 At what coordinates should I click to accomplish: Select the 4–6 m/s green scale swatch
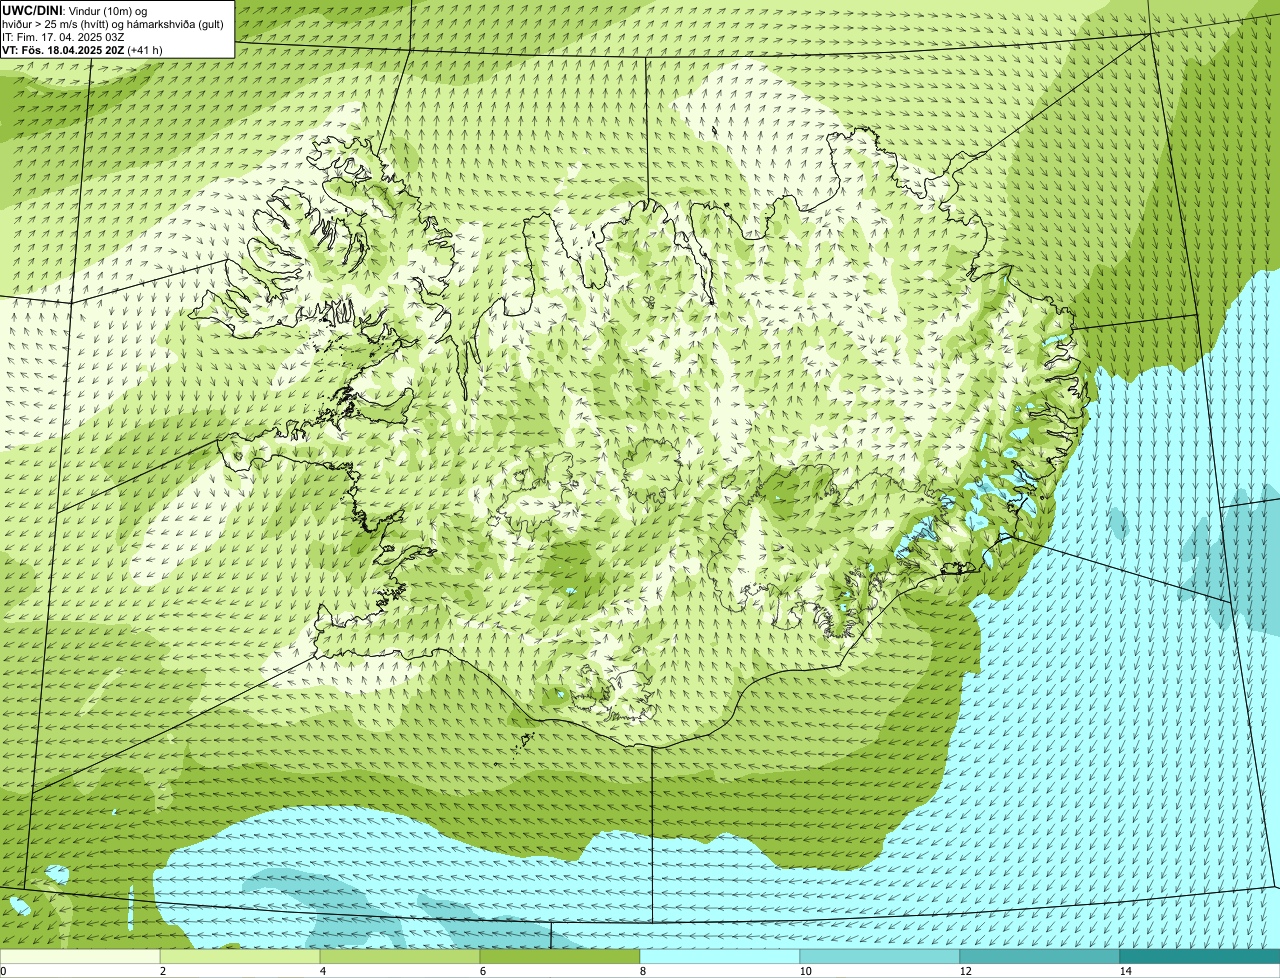click(x=400, y=956)
